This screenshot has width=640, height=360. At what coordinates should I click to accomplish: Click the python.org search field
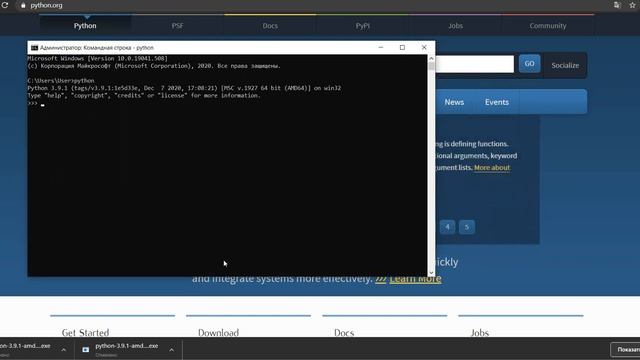[x=475, y=64]
